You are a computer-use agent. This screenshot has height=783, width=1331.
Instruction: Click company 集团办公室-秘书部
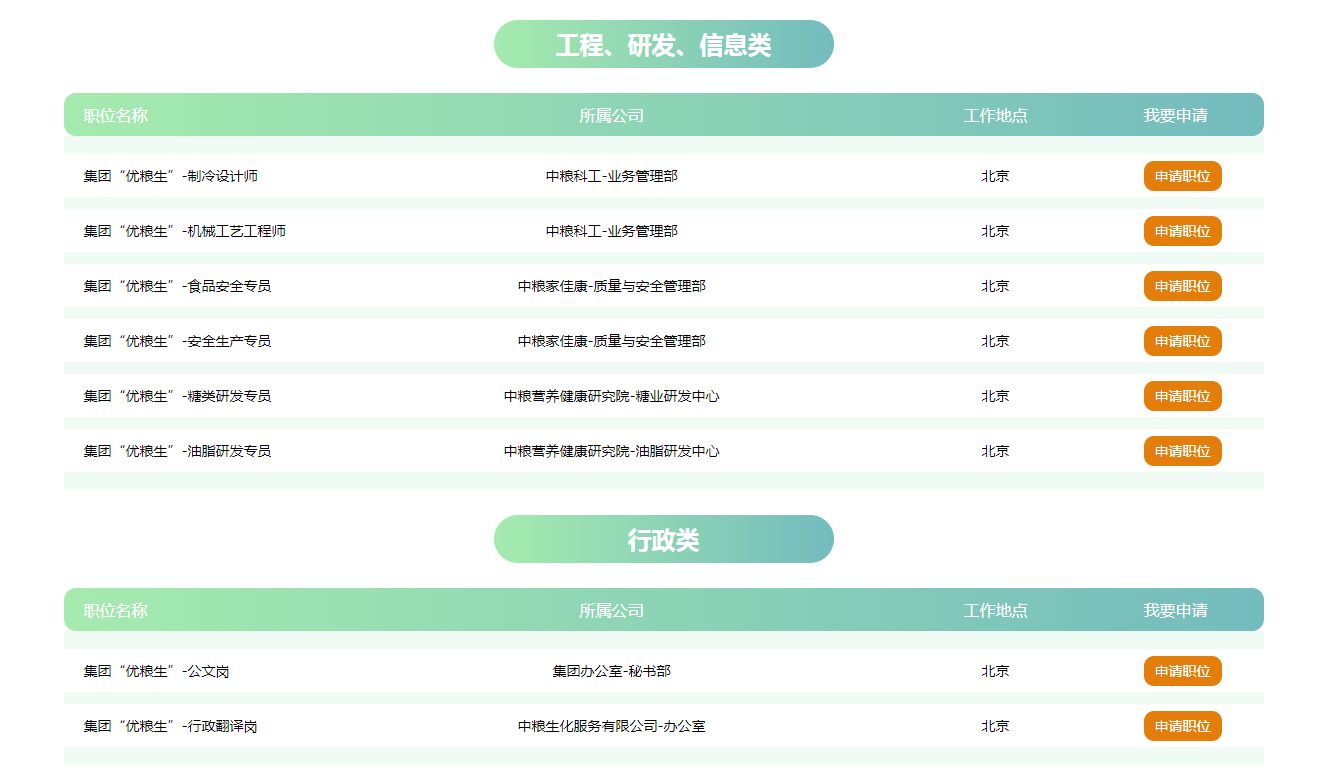(612, 671)
